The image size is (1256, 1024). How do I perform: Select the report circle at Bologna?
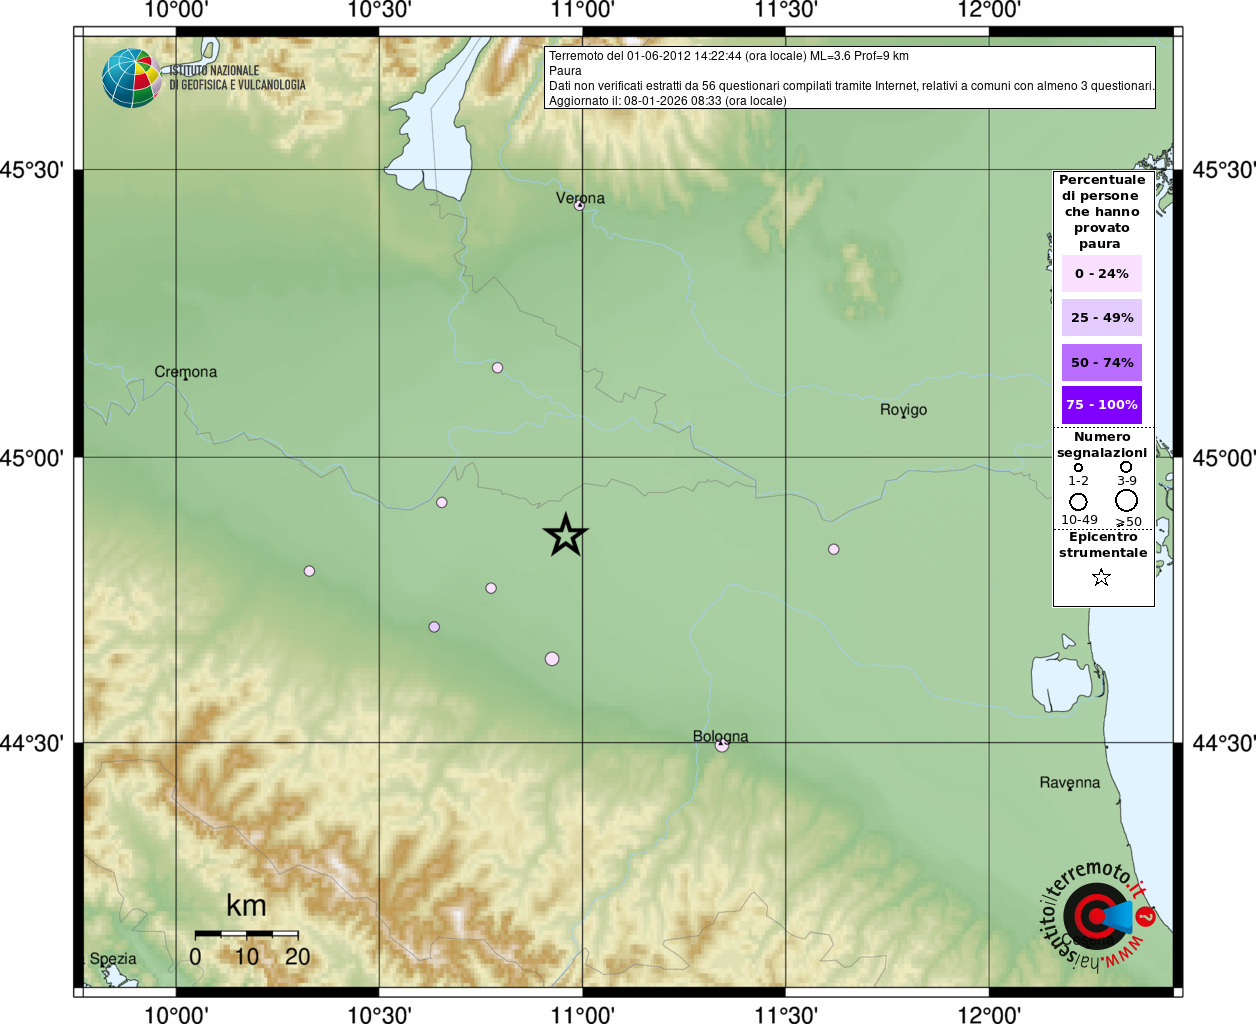click(722, 744)
